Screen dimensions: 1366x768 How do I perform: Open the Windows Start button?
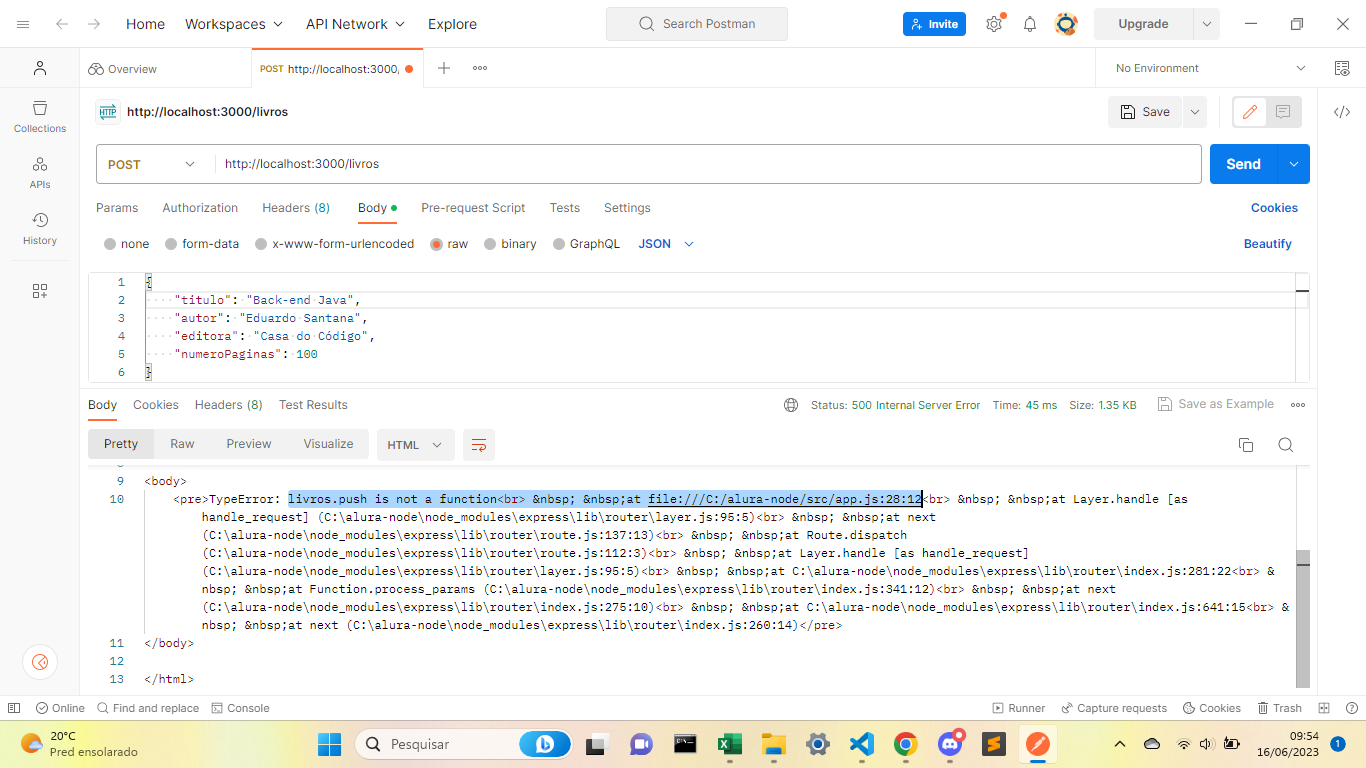tap(329, 744)
